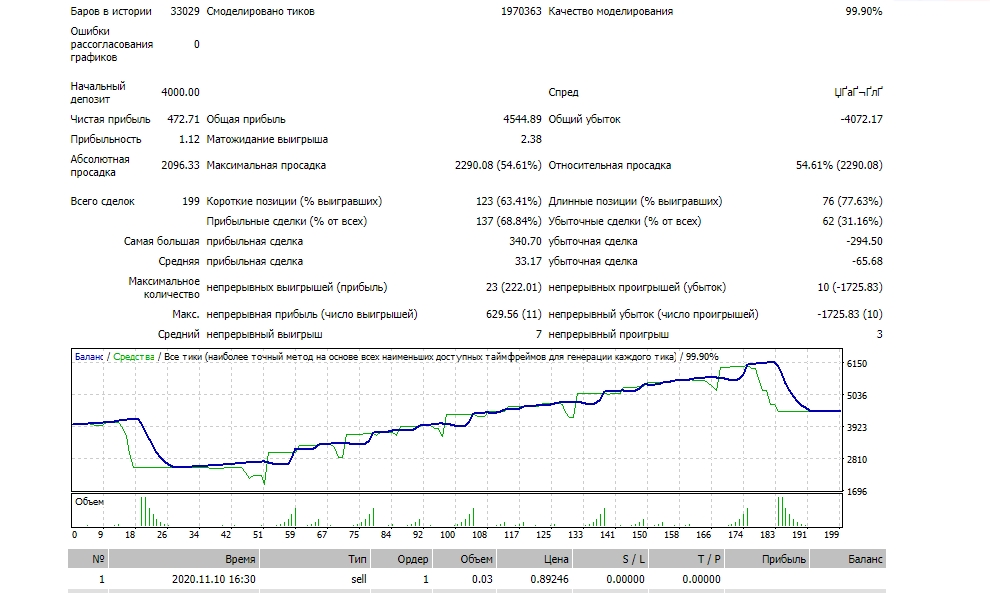Click the 6150 value on the chart axis

[x=857, y=364]
